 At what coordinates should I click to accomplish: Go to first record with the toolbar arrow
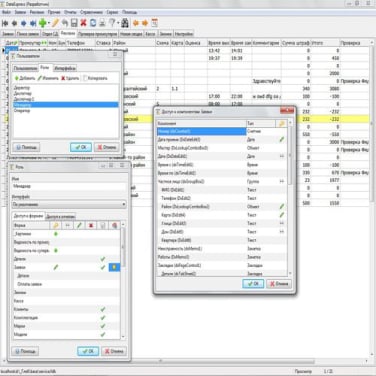5,23
